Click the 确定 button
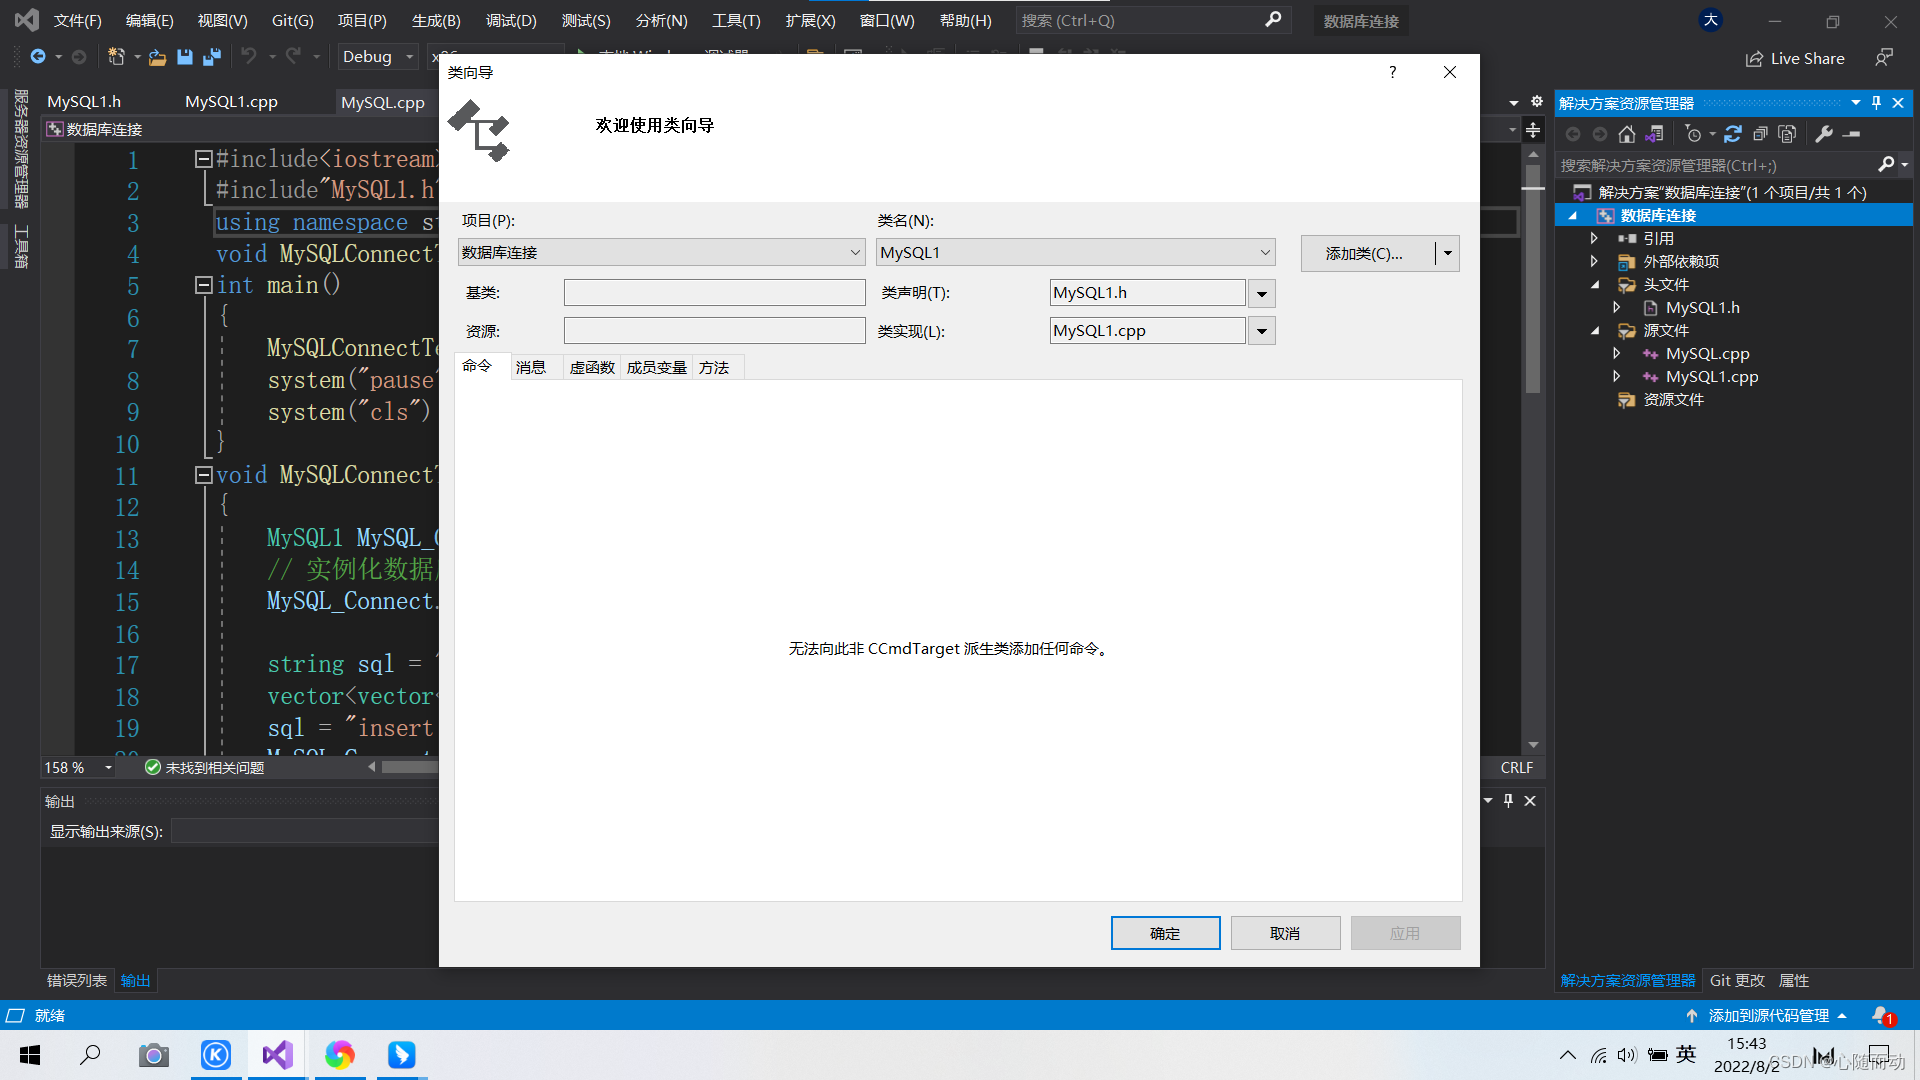Screen dimensions: 1920x1080 click(1165, 933)
